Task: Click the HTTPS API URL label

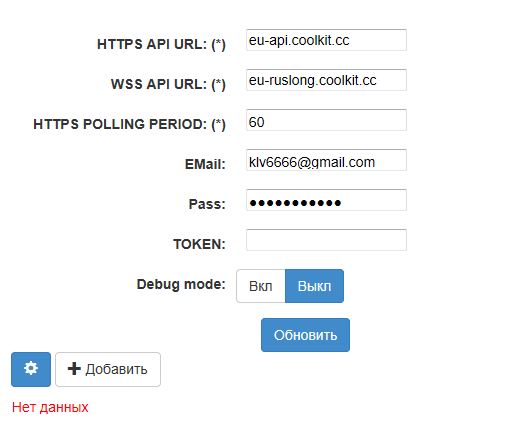Action: 161,44
